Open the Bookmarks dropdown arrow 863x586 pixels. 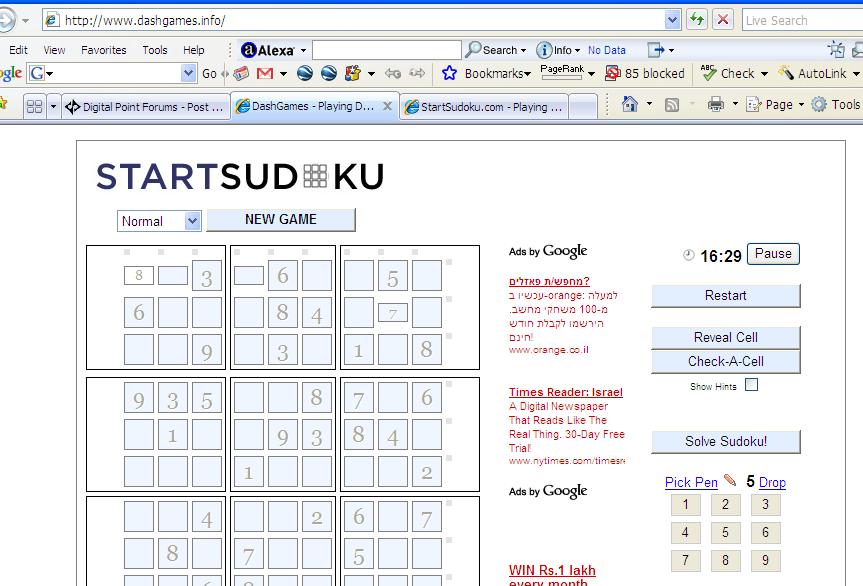click(x=527, y=74)
